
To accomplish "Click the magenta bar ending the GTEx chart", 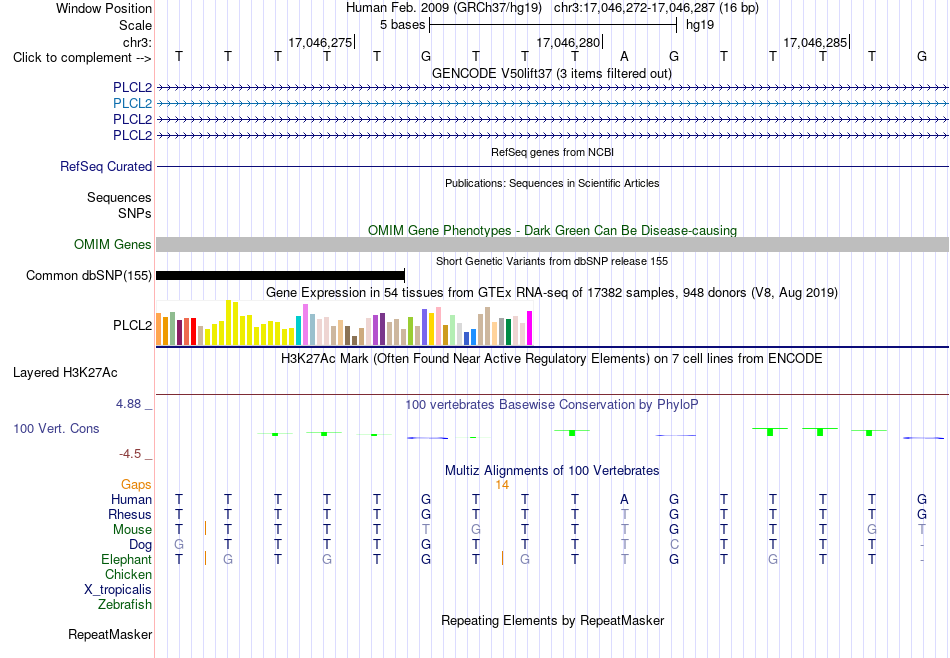I will tap(530, 328).
